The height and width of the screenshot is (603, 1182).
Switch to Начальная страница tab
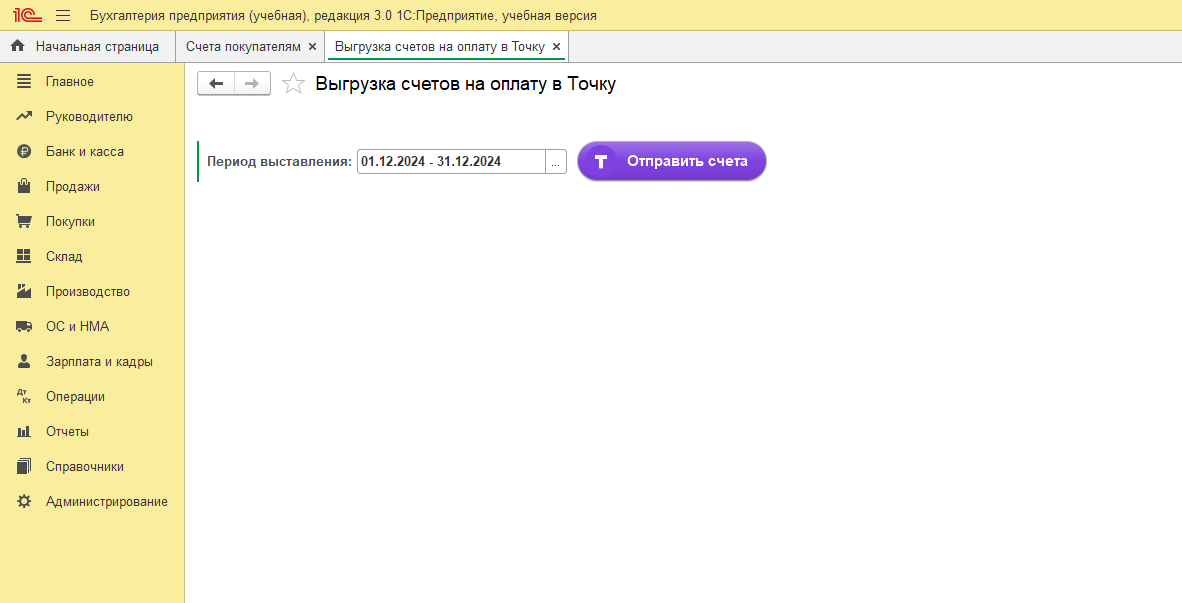(96, 46)
